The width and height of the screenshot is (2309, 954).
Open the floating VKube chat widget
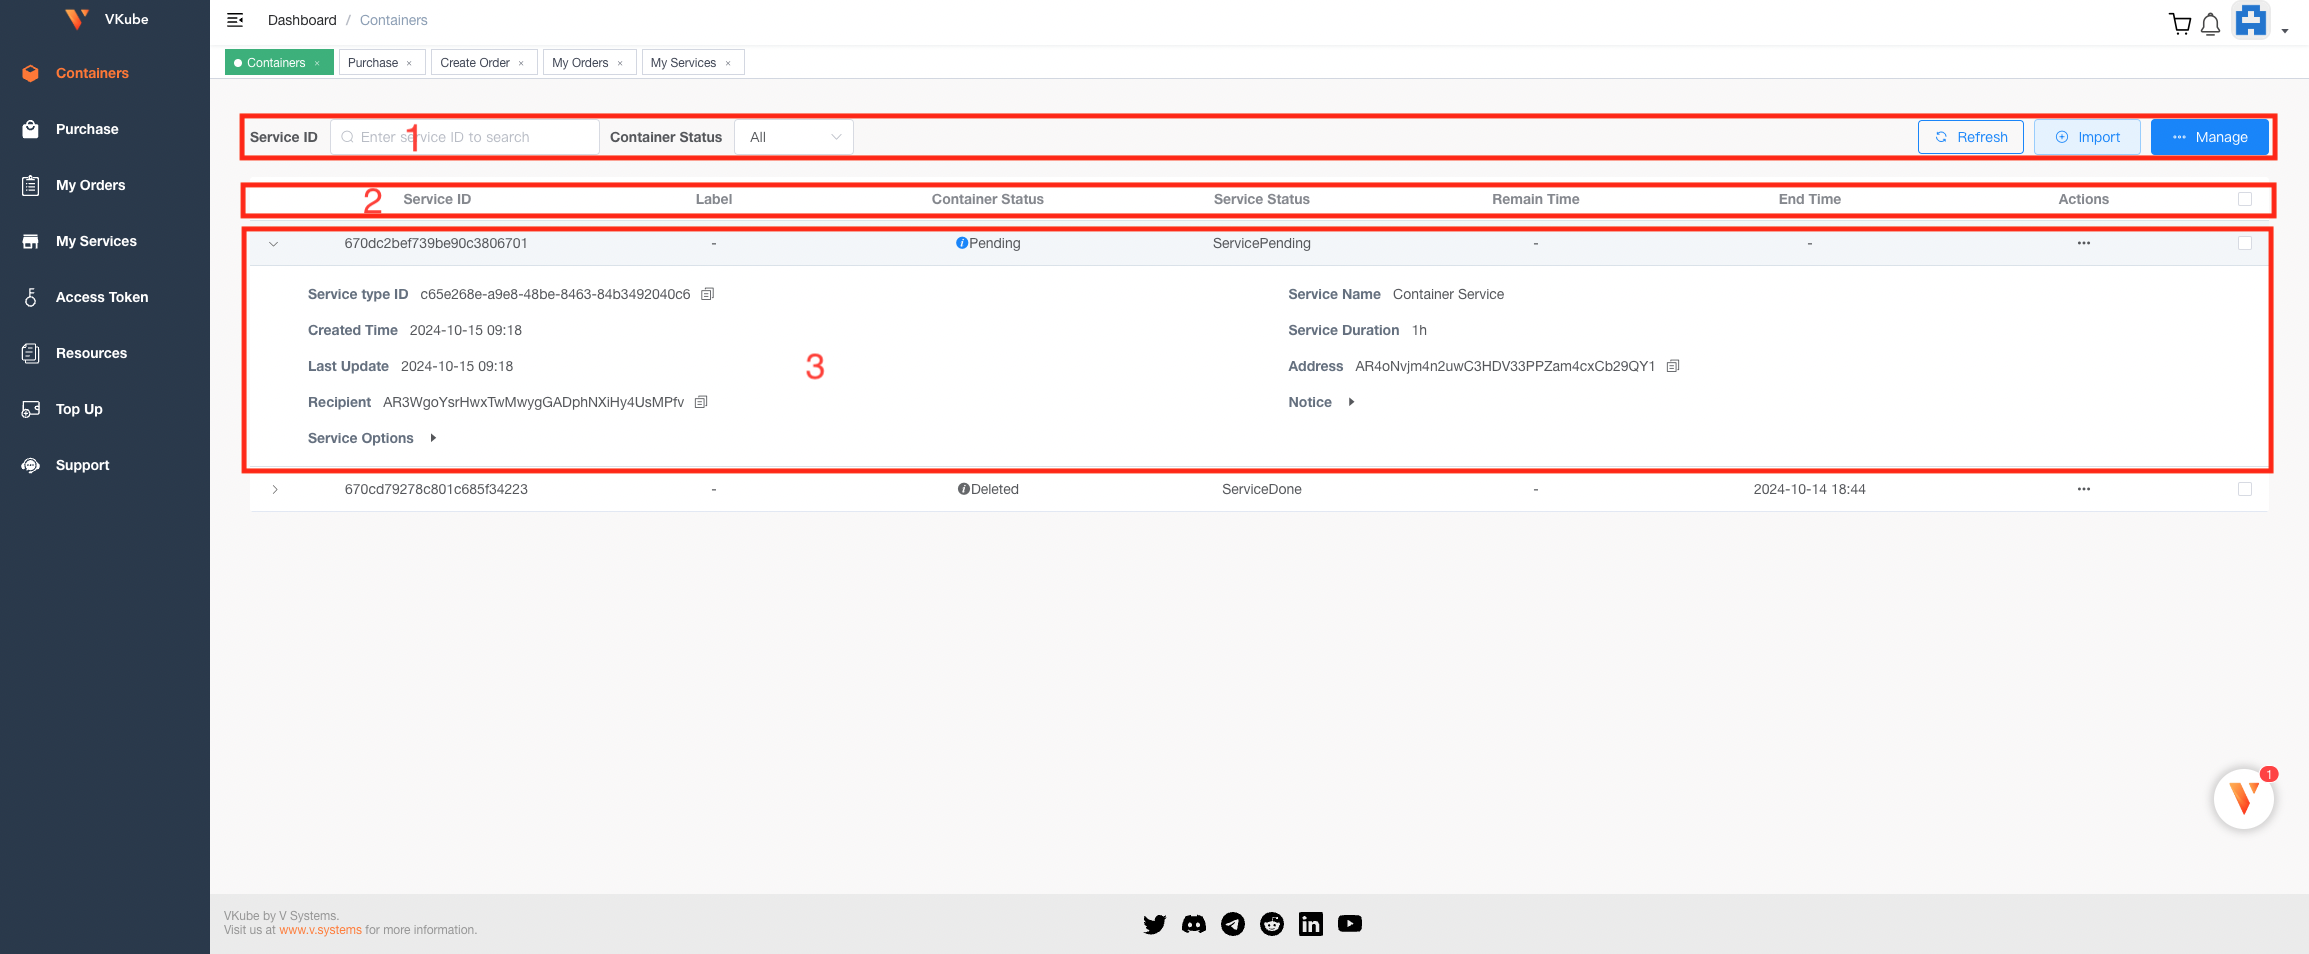(2244, 798)
